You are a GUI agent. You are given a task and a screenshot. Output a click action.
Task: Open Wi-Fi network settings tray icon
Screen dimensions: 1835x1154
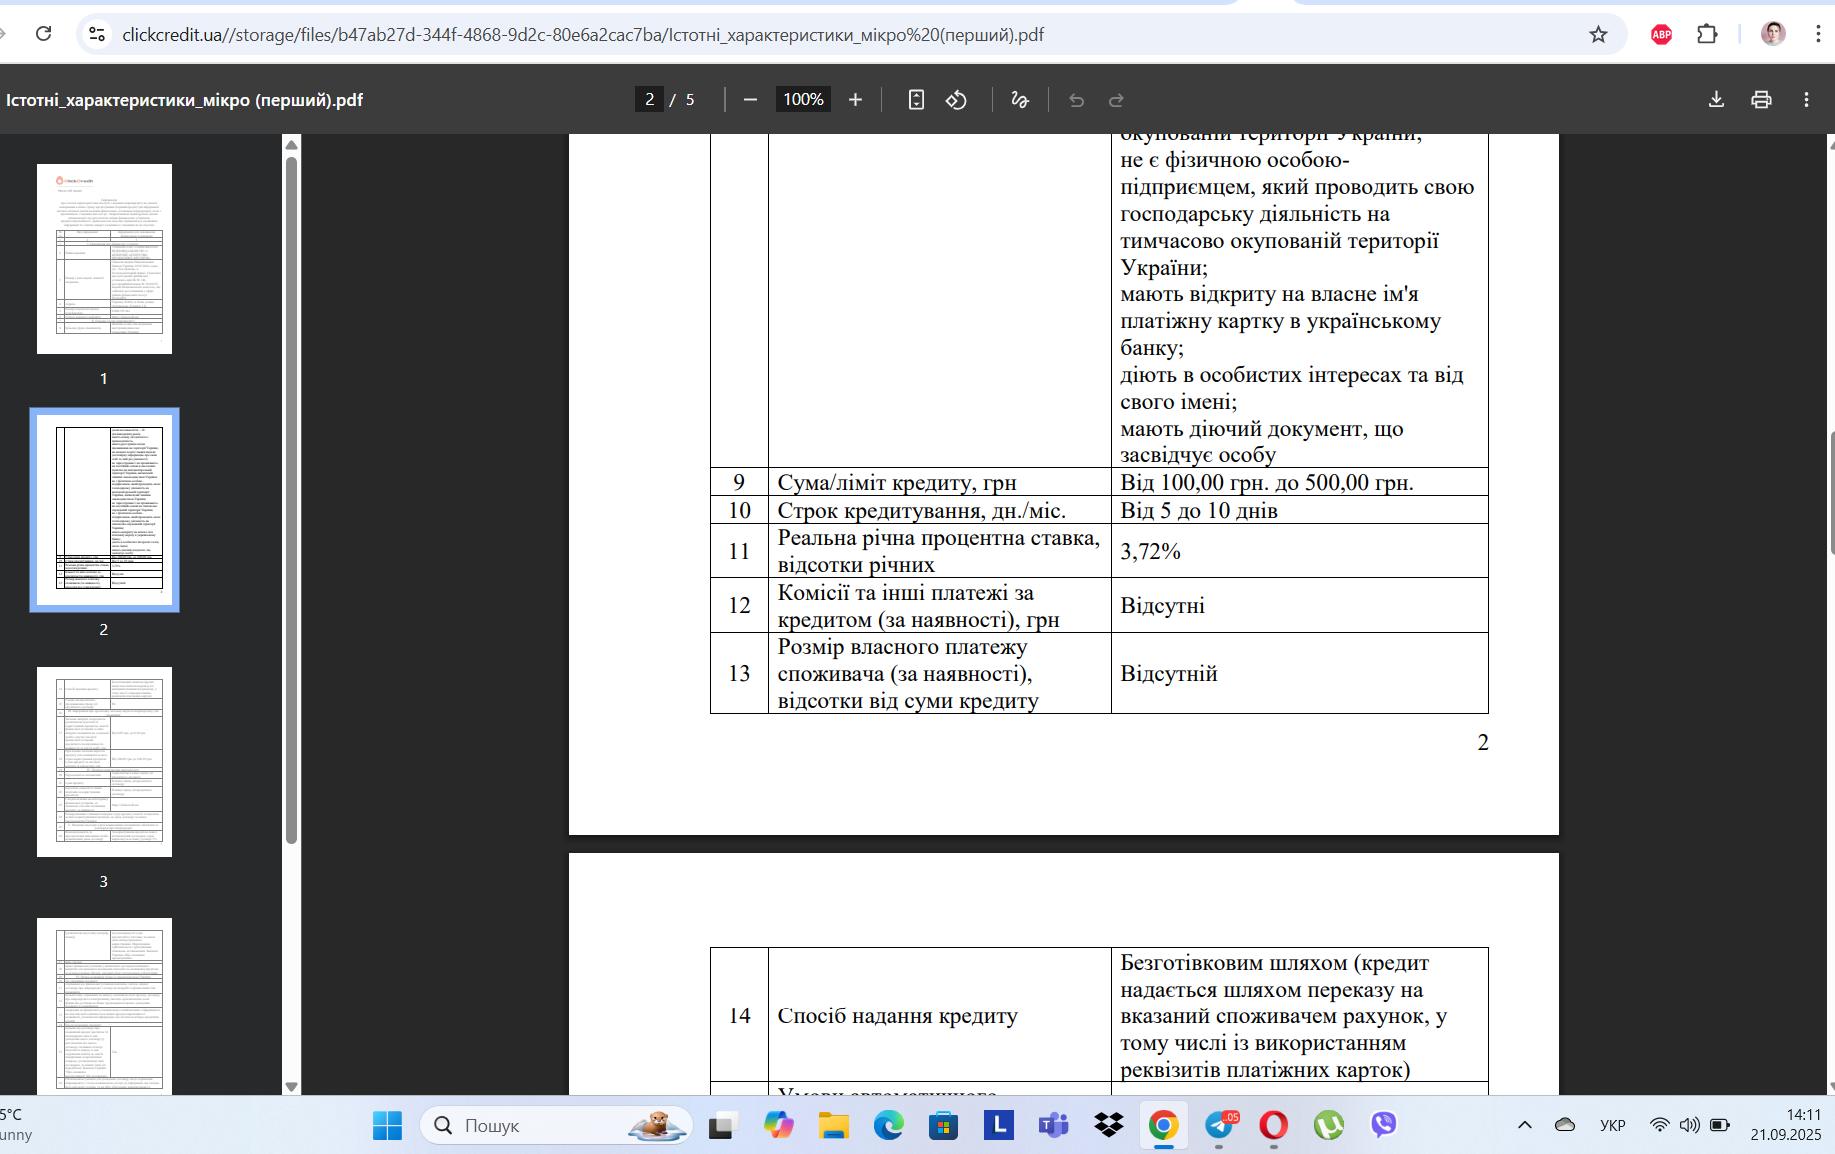tap(1659, 1125)
